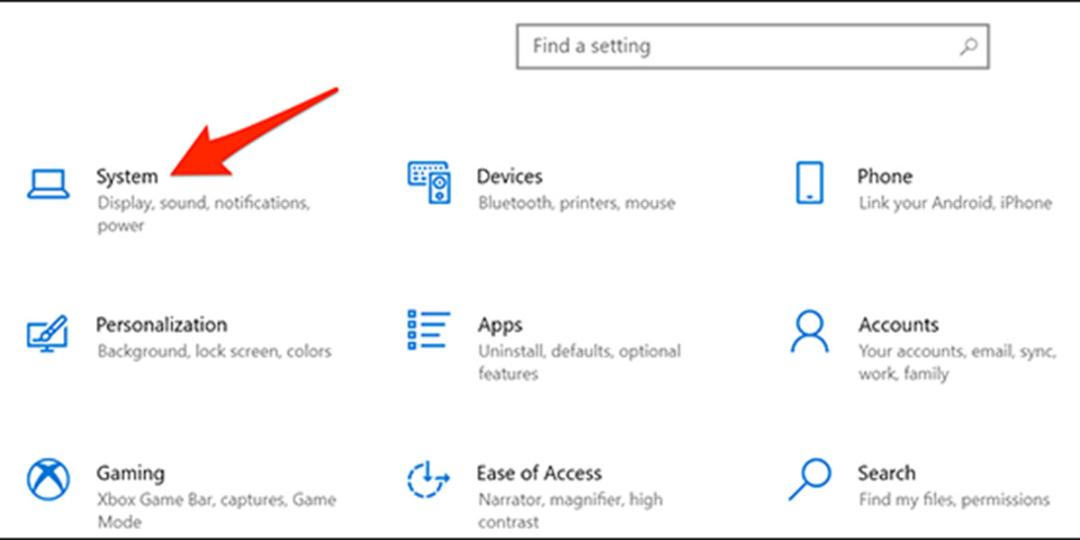Select the Accounts heading
Screen dimensions: 1080x540
click(x=898, y=324)
